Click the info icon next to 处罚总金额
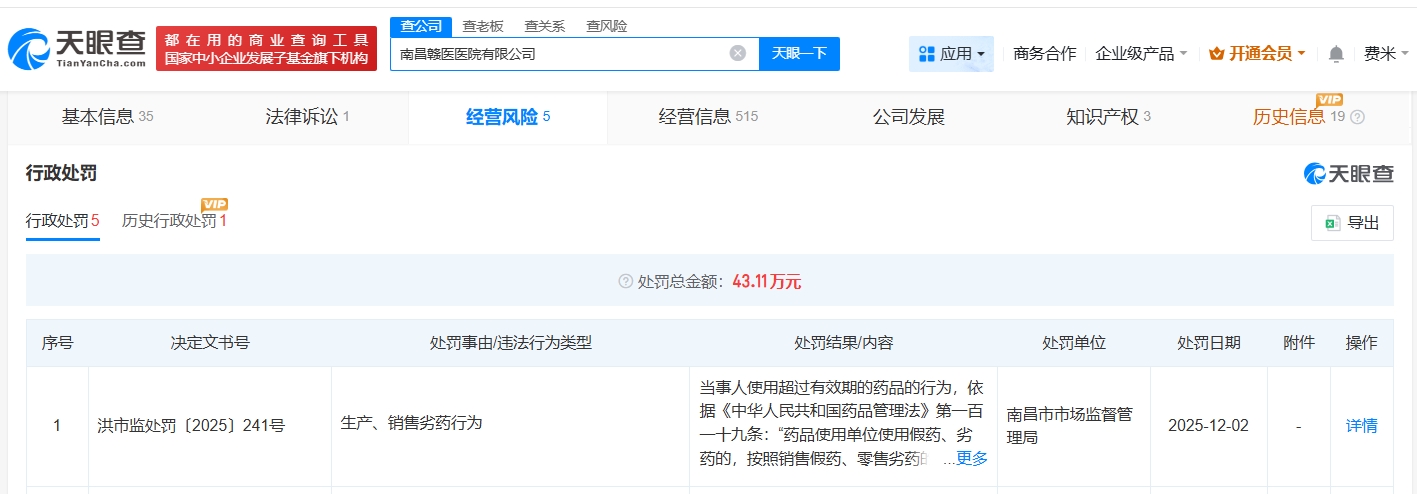This screenshot has height=494, width=1417. [x=626, y=282]
